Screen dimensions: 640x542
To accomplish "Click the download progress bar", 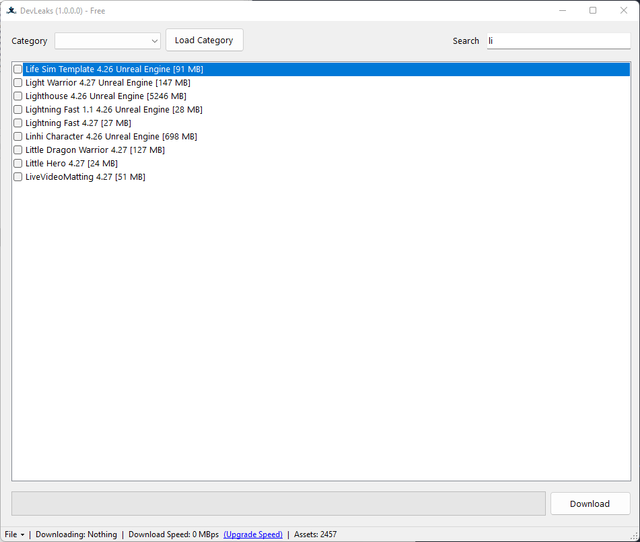I will click(278, 503).
